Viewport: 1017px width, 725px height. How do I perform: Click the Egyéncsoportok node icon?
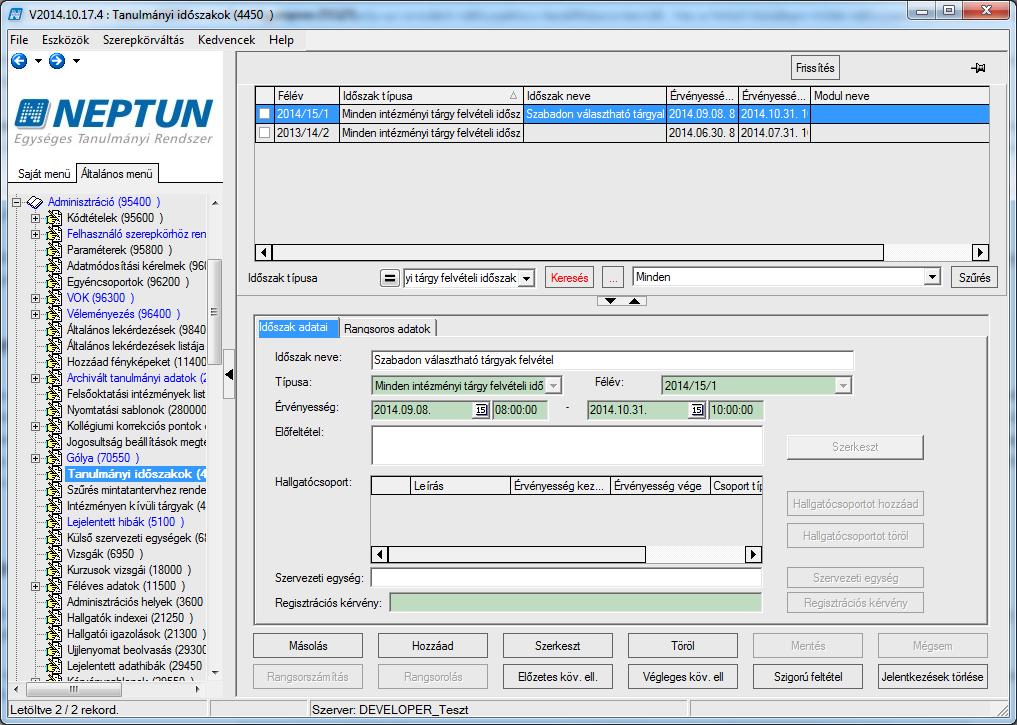coord(54,282)
